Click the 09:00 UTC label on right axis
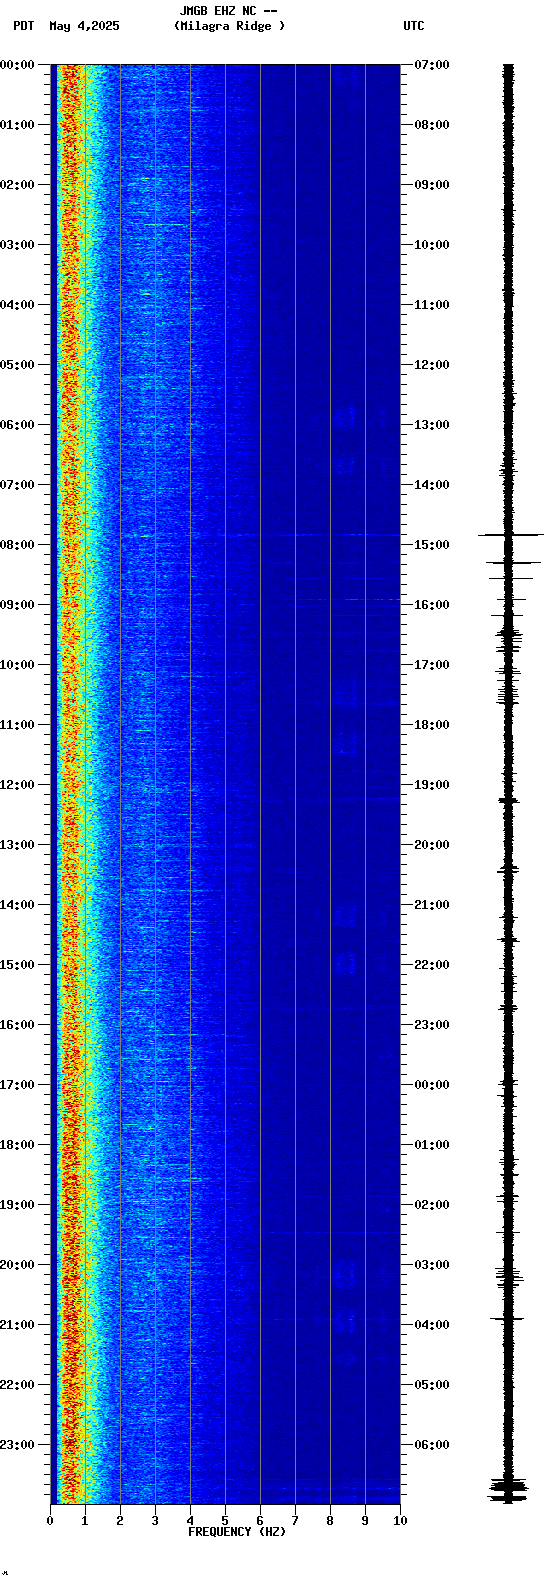 432,185
